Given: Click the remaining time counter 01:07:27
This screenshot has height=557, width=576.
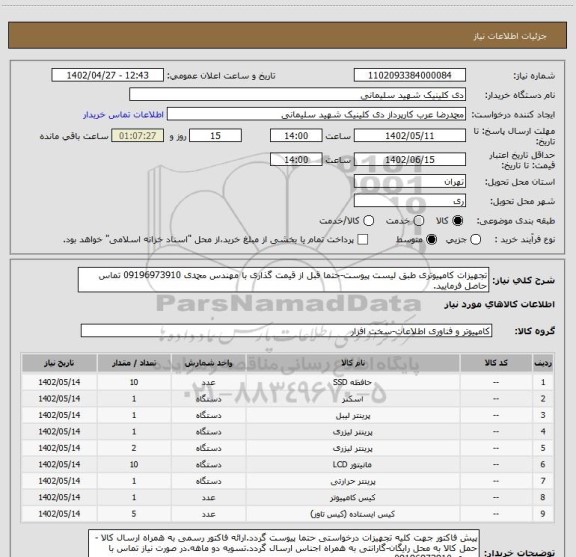Looking at the screenshot, I should [137, 136].
